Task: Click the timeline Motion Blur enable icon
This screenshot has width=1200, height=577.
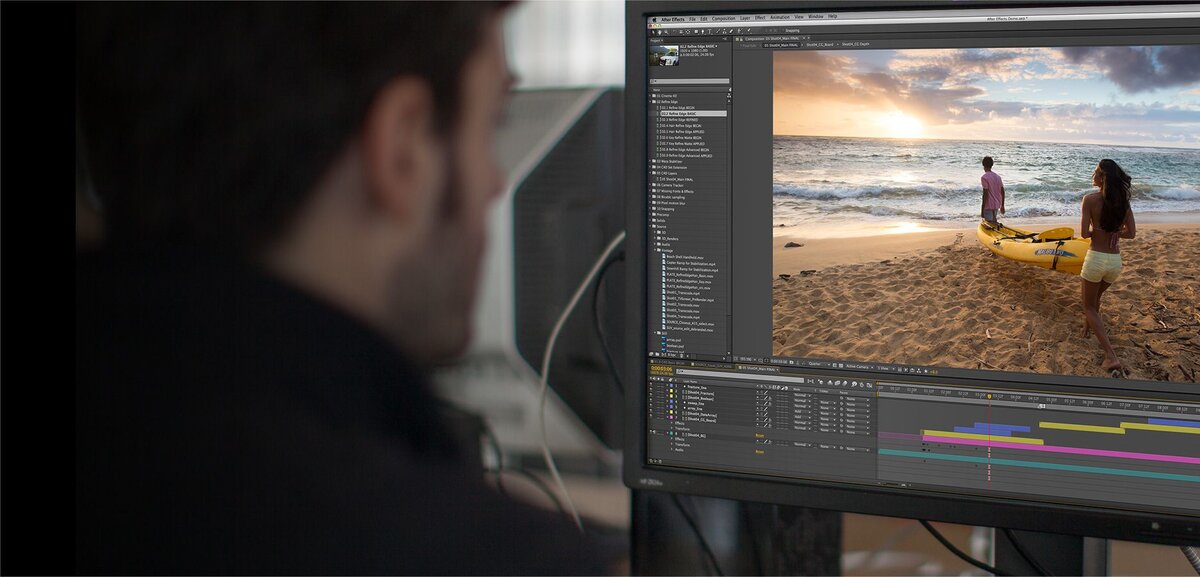Action: (x=844, y=383)
